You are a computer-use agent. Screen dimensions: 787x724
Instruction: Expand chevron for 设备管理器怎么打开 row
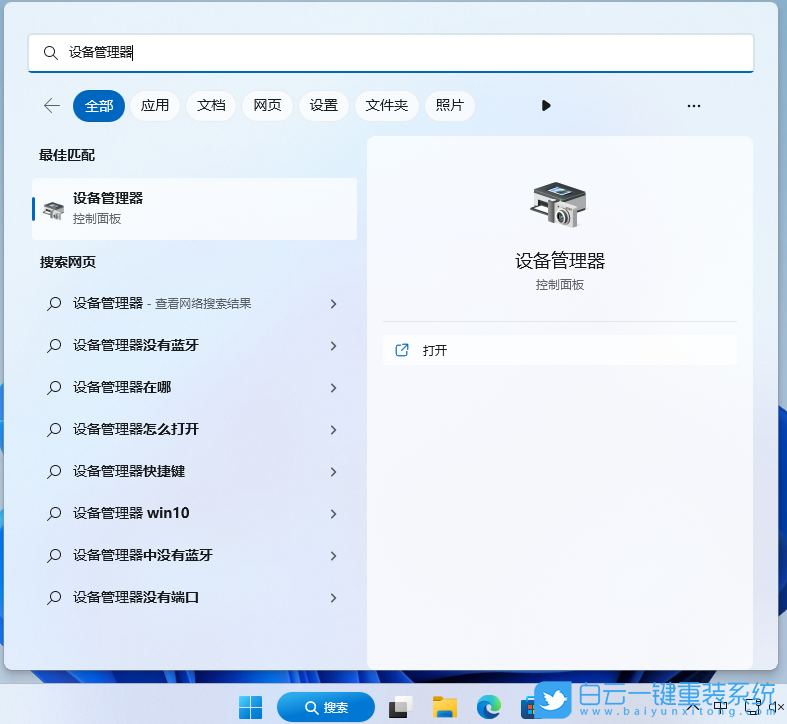pos(333,430)
